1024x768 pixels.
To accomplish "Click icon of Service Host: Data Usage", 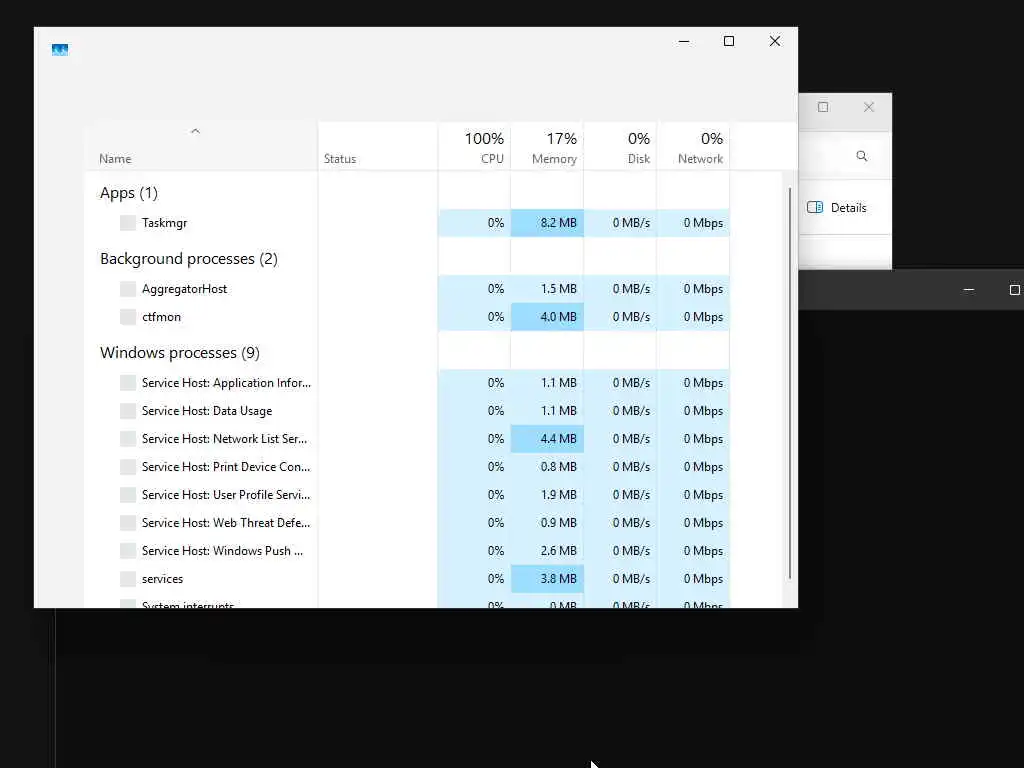I will point(128,411).
